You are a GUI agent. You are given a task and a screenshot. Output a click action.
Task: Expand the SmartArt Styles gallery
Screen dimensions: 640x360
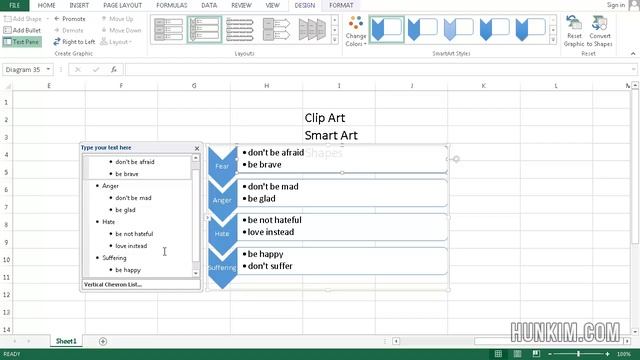pos(553,40)
